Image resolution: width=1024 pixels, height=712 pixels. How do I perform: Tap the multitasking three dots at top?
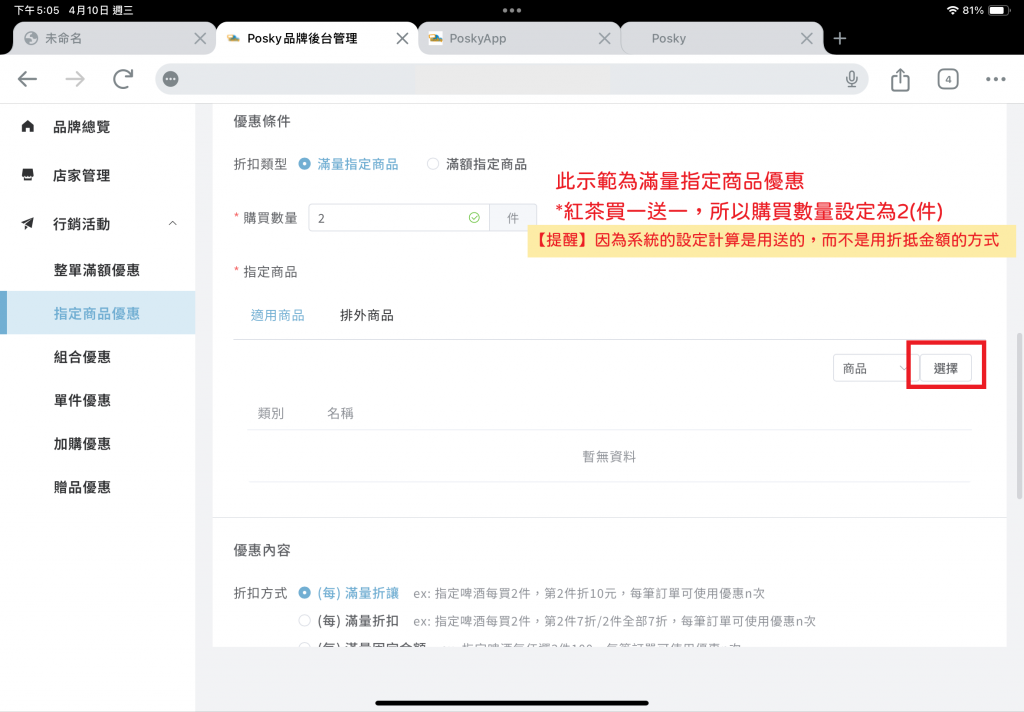(x=512, y=10)
